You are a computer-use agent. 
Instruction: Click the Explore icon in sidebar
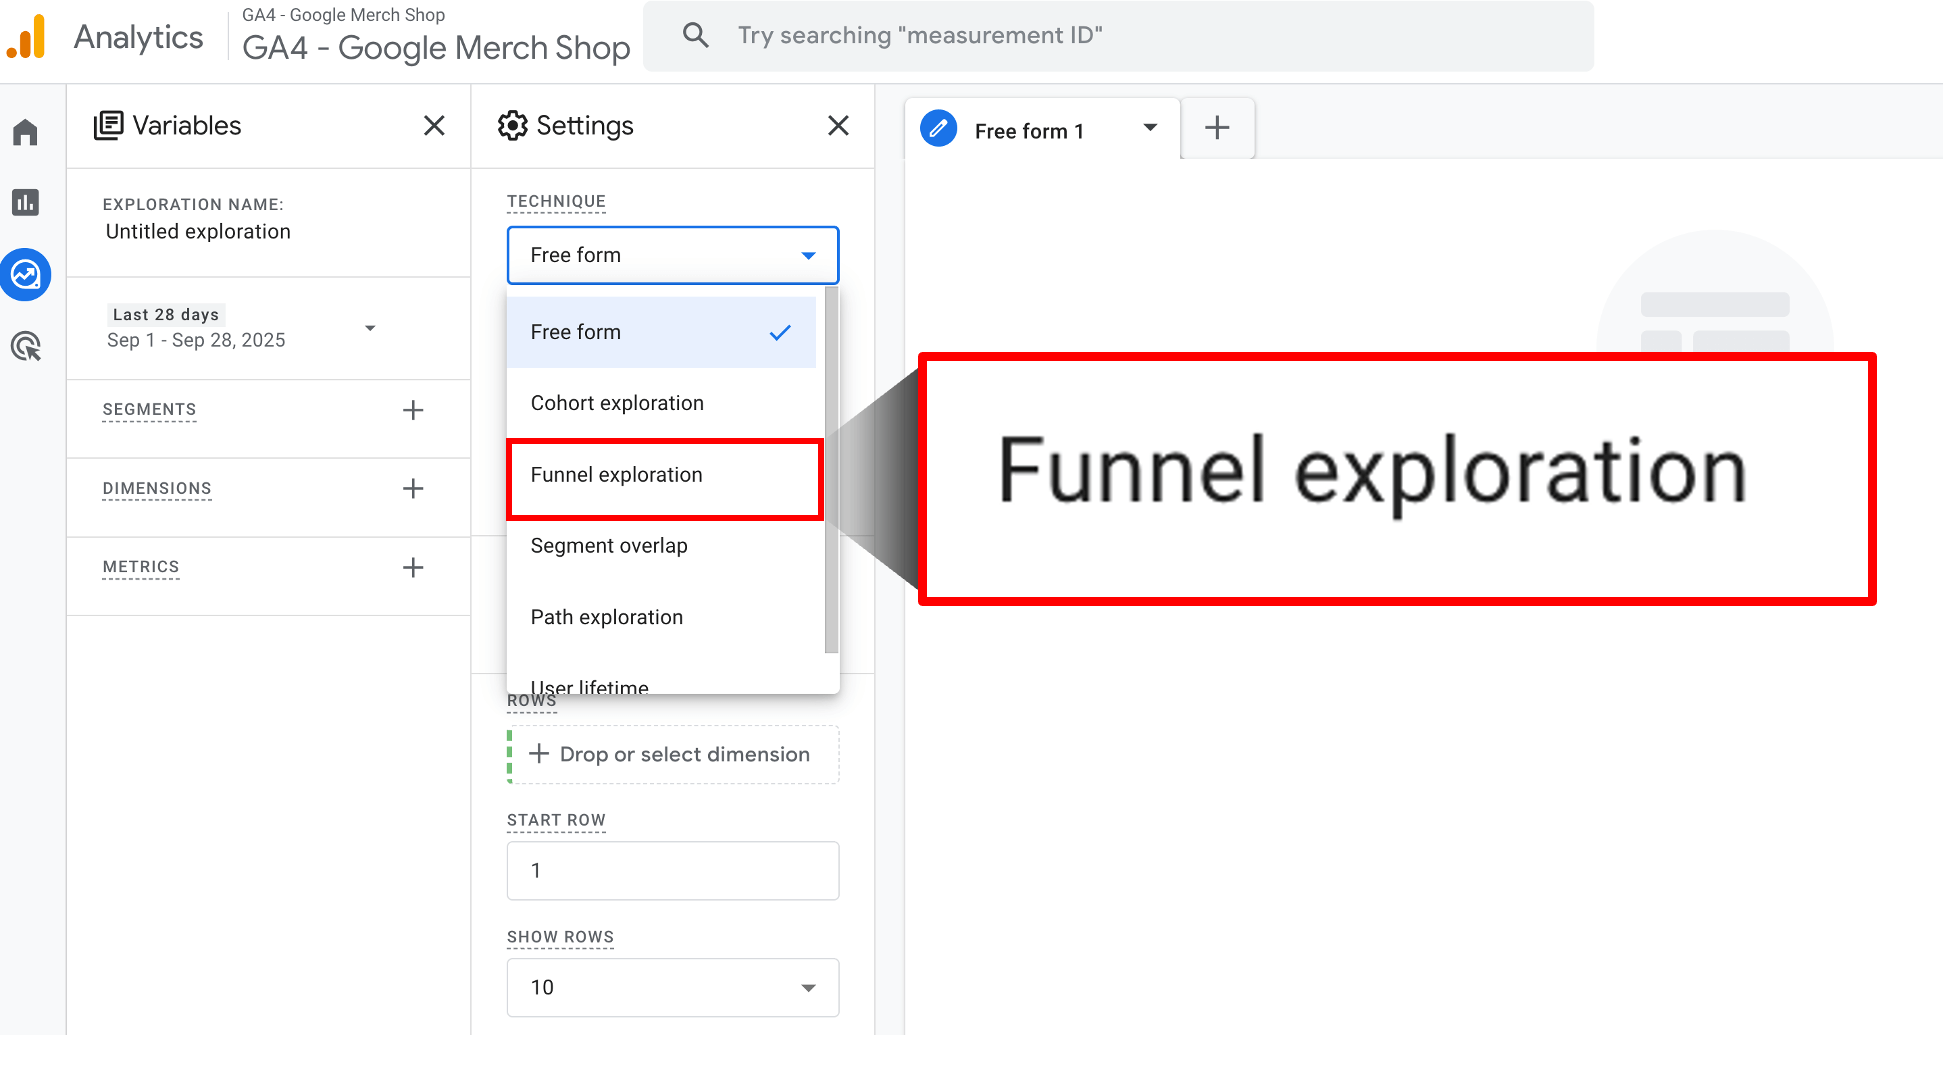[26, 275]
